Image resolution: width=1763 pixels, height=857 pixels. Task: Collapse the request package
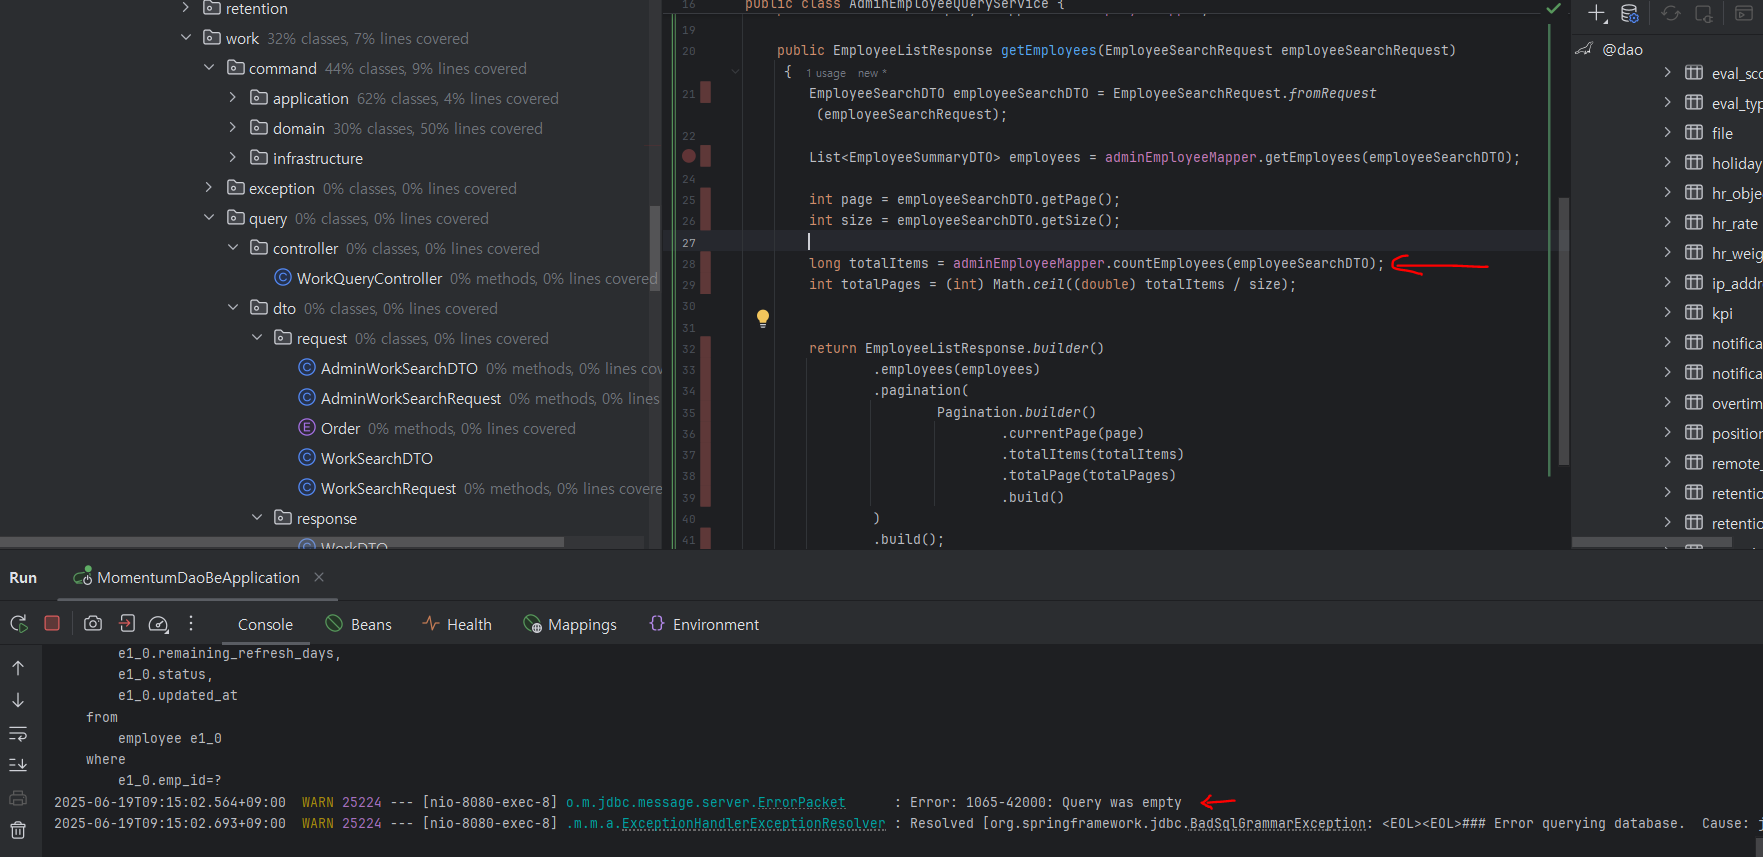257,338
